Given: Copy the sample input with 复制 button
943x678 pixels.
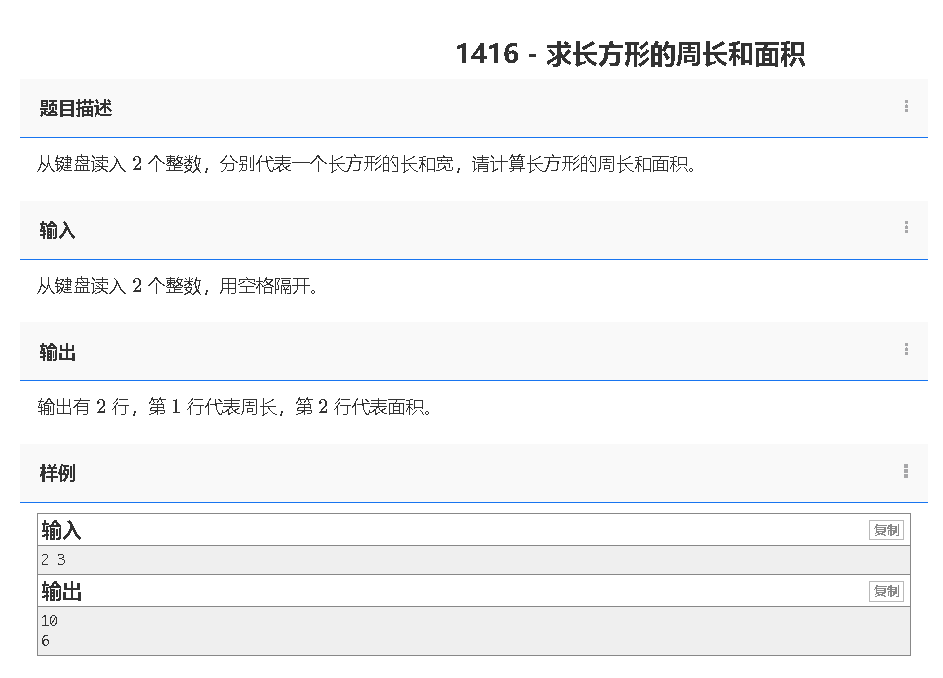Looking at the screenshot, I should click(886, 530).
